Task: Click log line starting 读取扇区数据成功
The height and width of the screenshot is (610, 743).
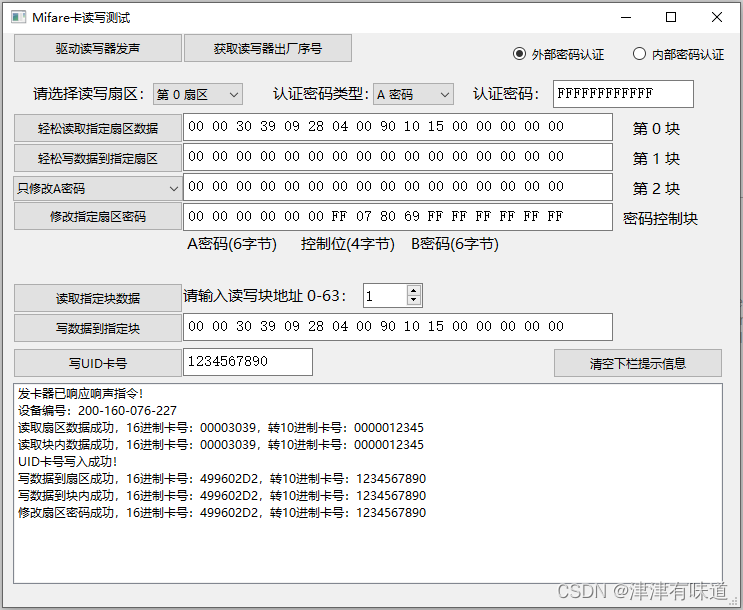Action: coord(221,428)
